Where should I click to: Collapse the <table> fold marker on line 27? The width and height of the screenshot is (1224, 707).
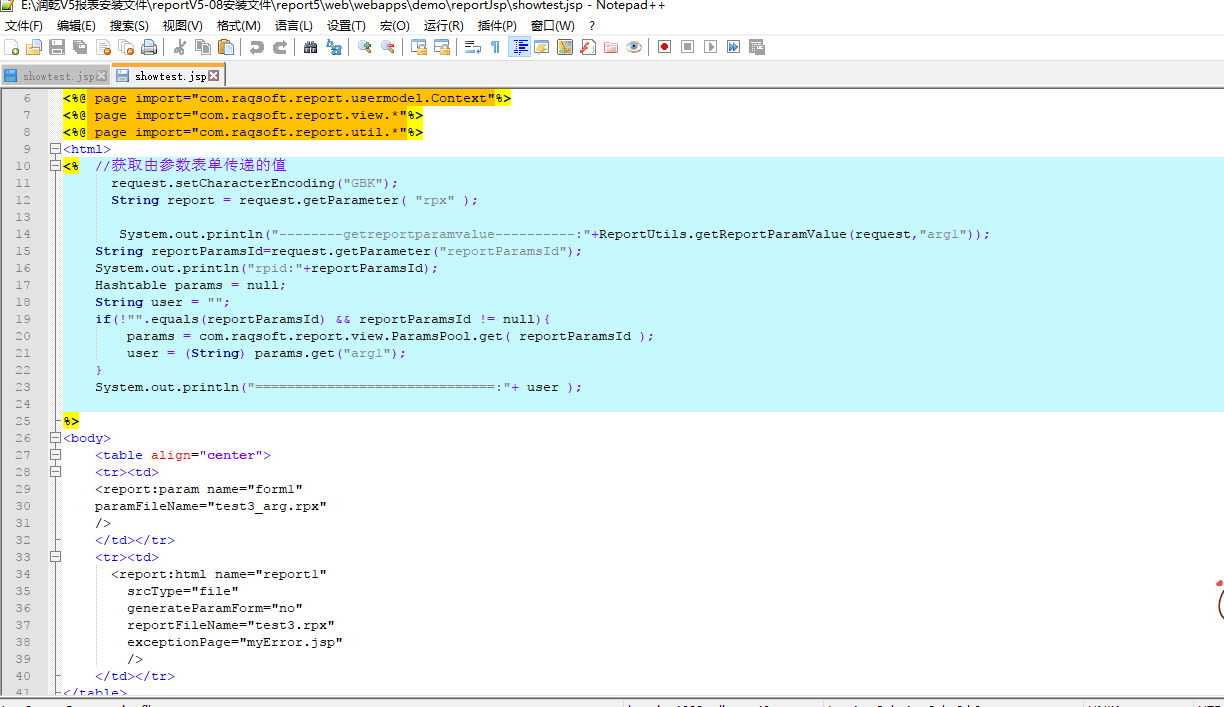pyautogui.click(x=56, y=455)
